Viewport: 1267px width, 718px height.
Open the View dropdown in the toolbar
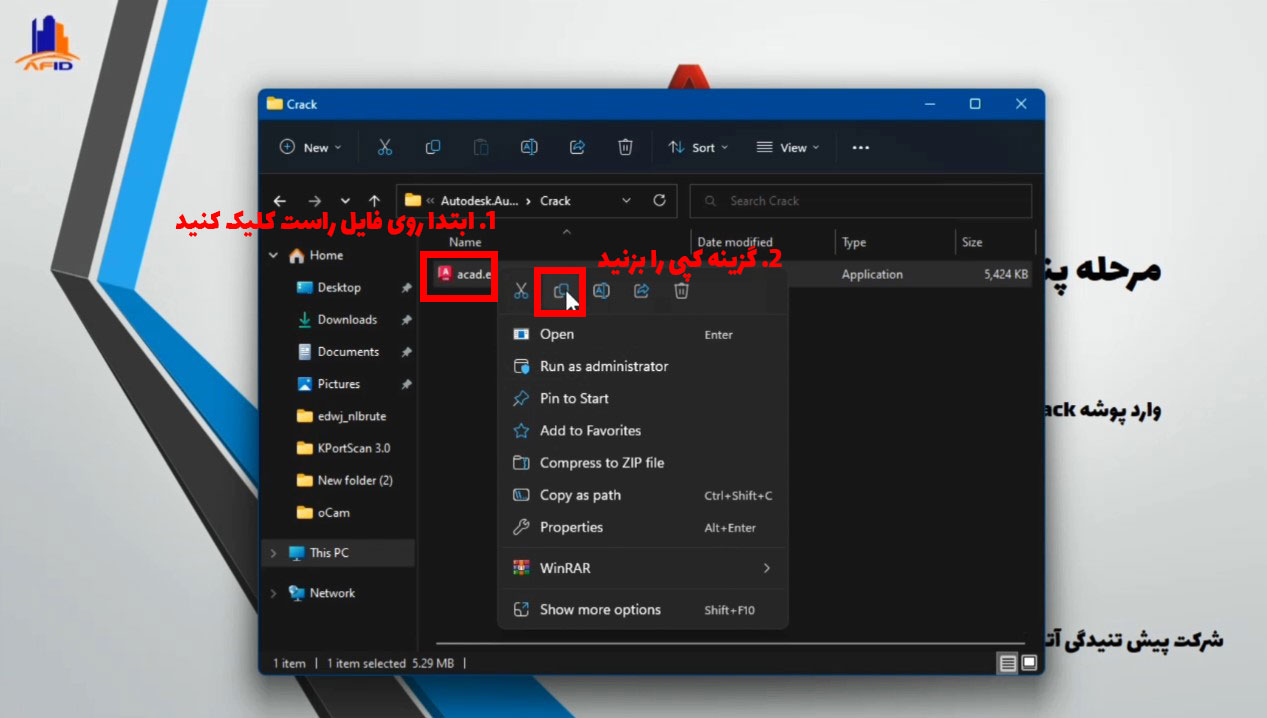click(787, 147)
